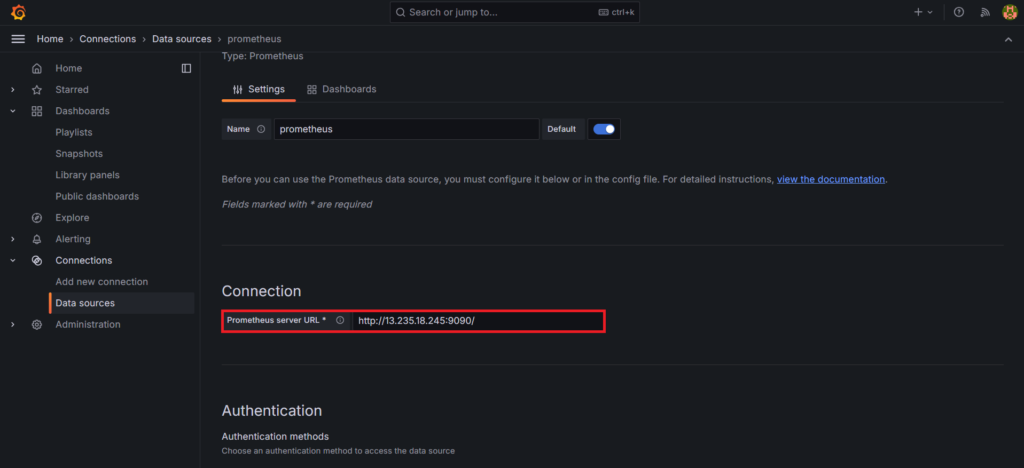
Task: Click the dock menu icon beside Home
Action: click(x=186, y=69)
